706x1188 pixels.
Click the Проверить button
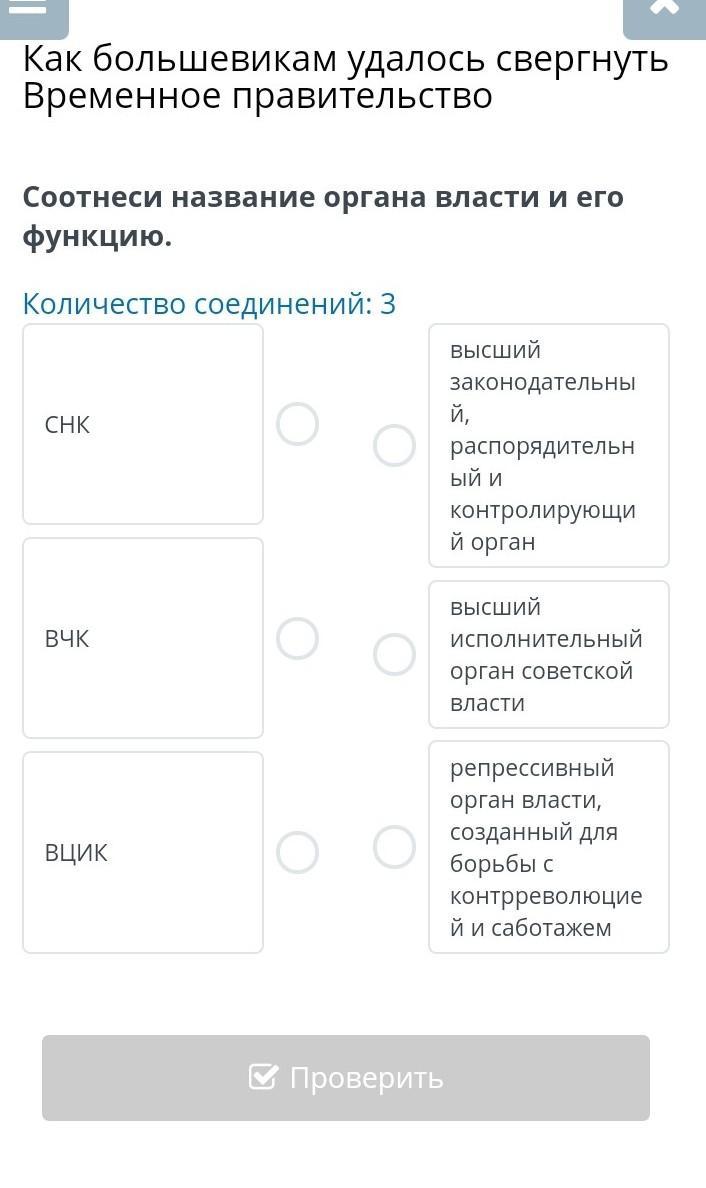(346, 1077)
